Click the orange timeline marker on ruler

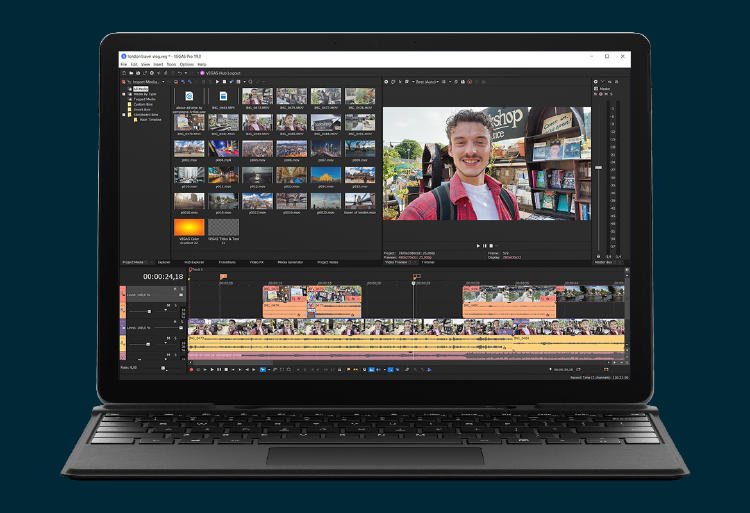(x=223, y=276)
